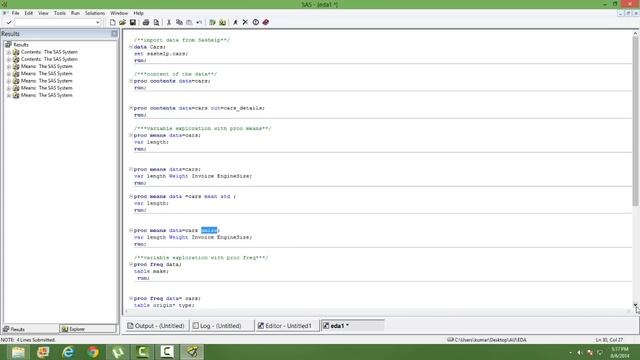640x360 pixels.
Task: Open the Window menu
Action: coord(119,13)
